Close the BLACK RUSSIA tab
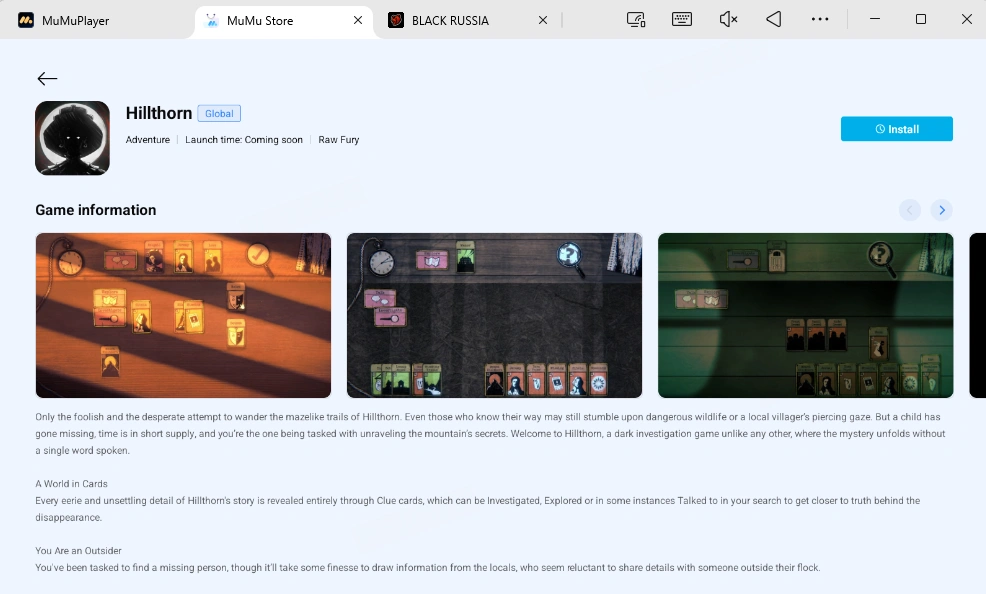 543,20
